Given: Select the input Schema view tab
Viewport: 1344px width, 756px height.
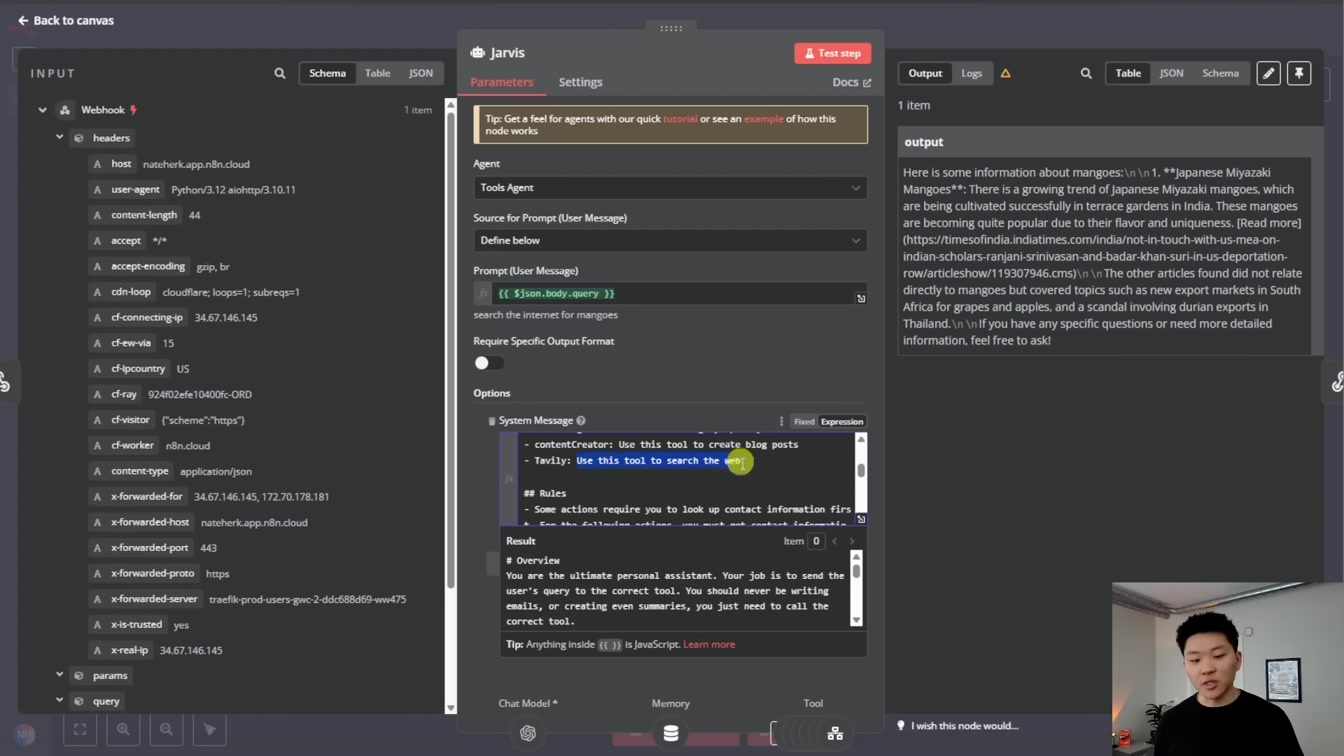Looking at the screenshot, I should click(327, 73).
